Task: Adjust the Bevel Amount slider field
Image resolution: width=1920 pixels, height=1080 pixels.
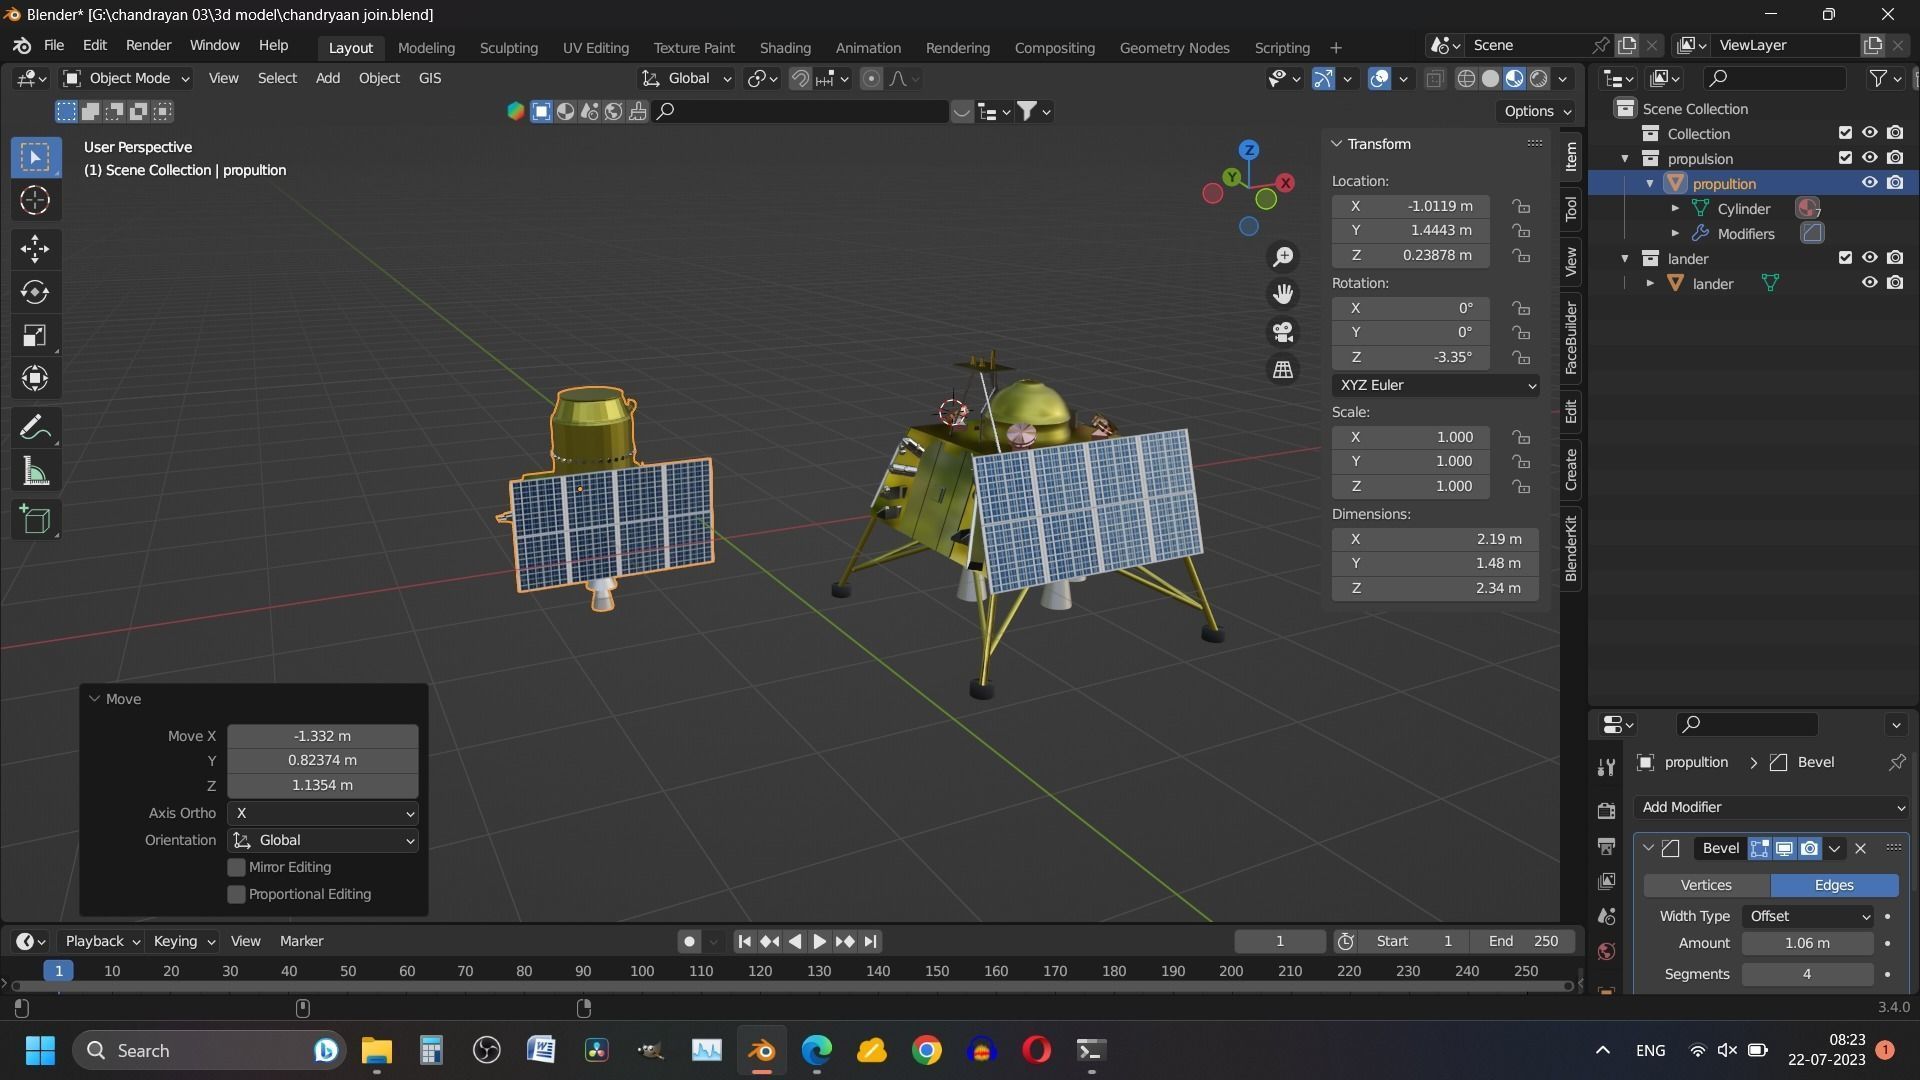Action: tap(1807, 943)
